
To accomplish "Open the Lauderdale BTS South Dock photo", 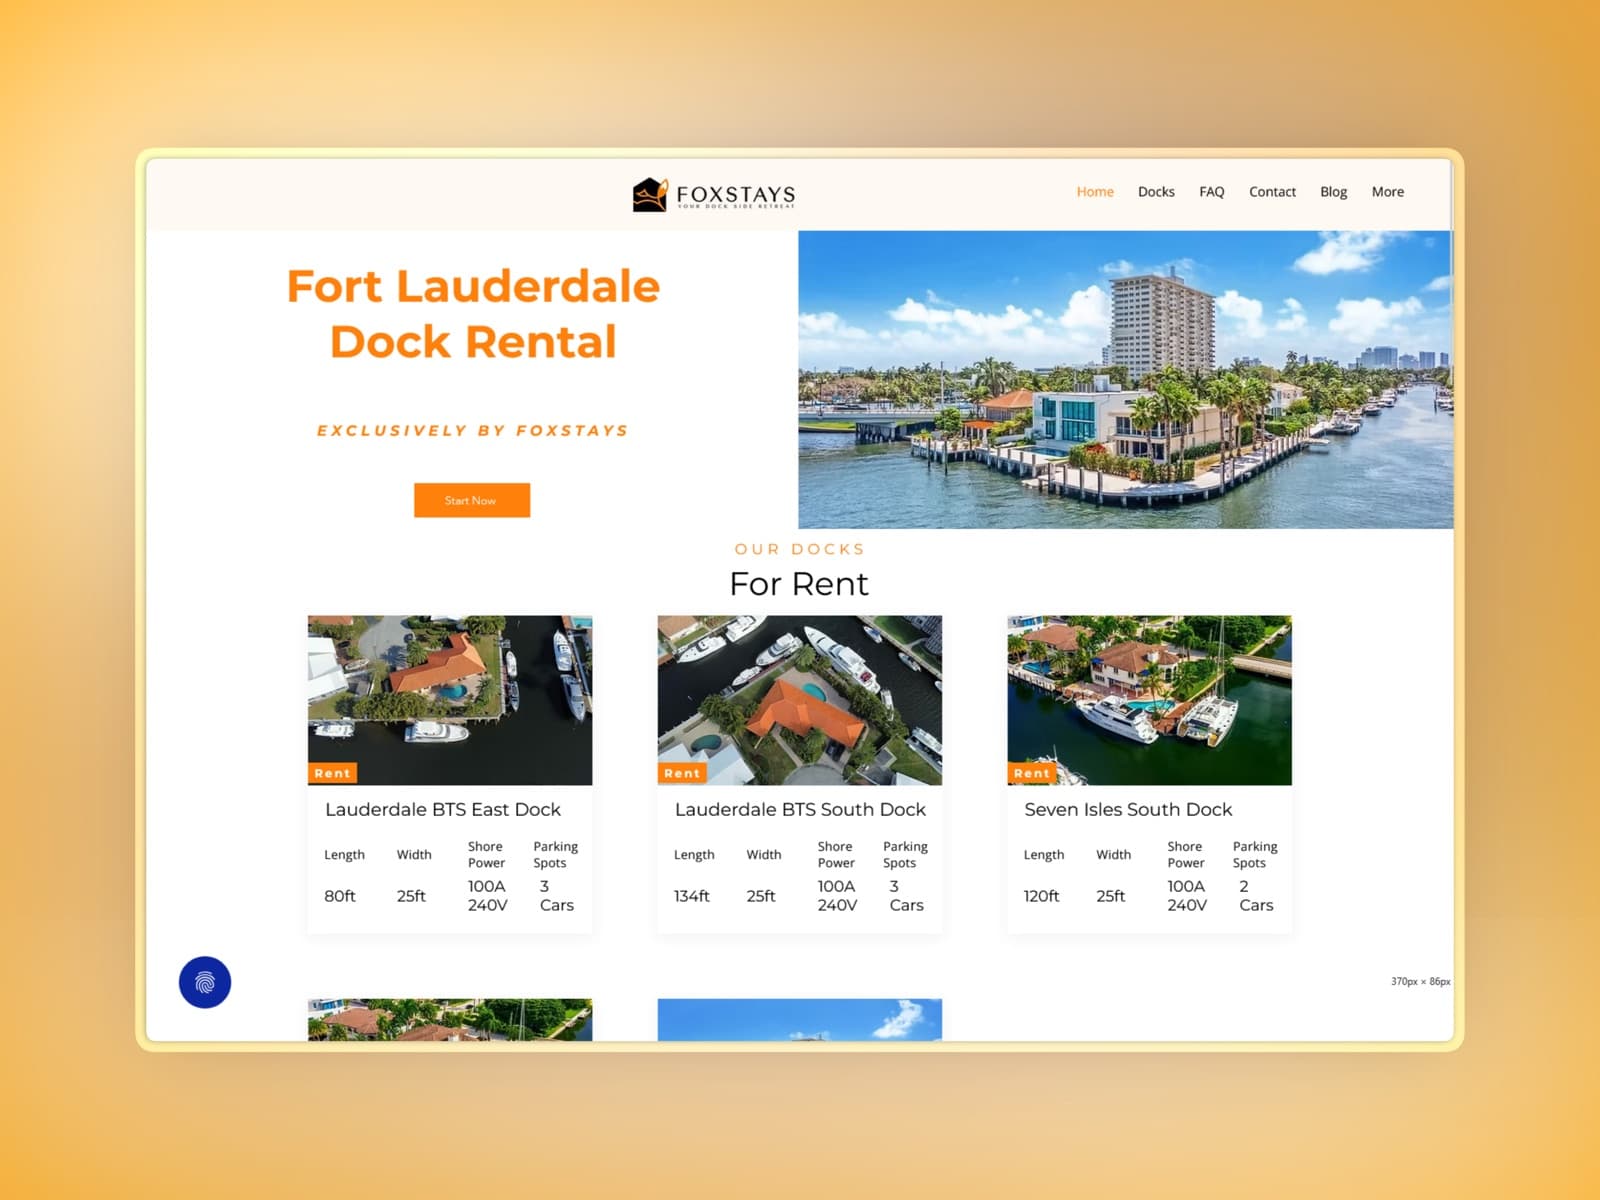I will 800,700.
